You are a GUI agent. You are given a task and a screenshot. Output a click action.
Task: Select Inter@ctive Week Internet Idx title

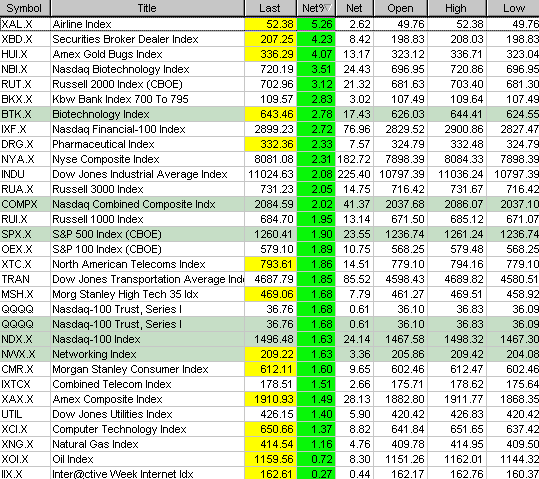pyautogui.click(x=123, y=474)
